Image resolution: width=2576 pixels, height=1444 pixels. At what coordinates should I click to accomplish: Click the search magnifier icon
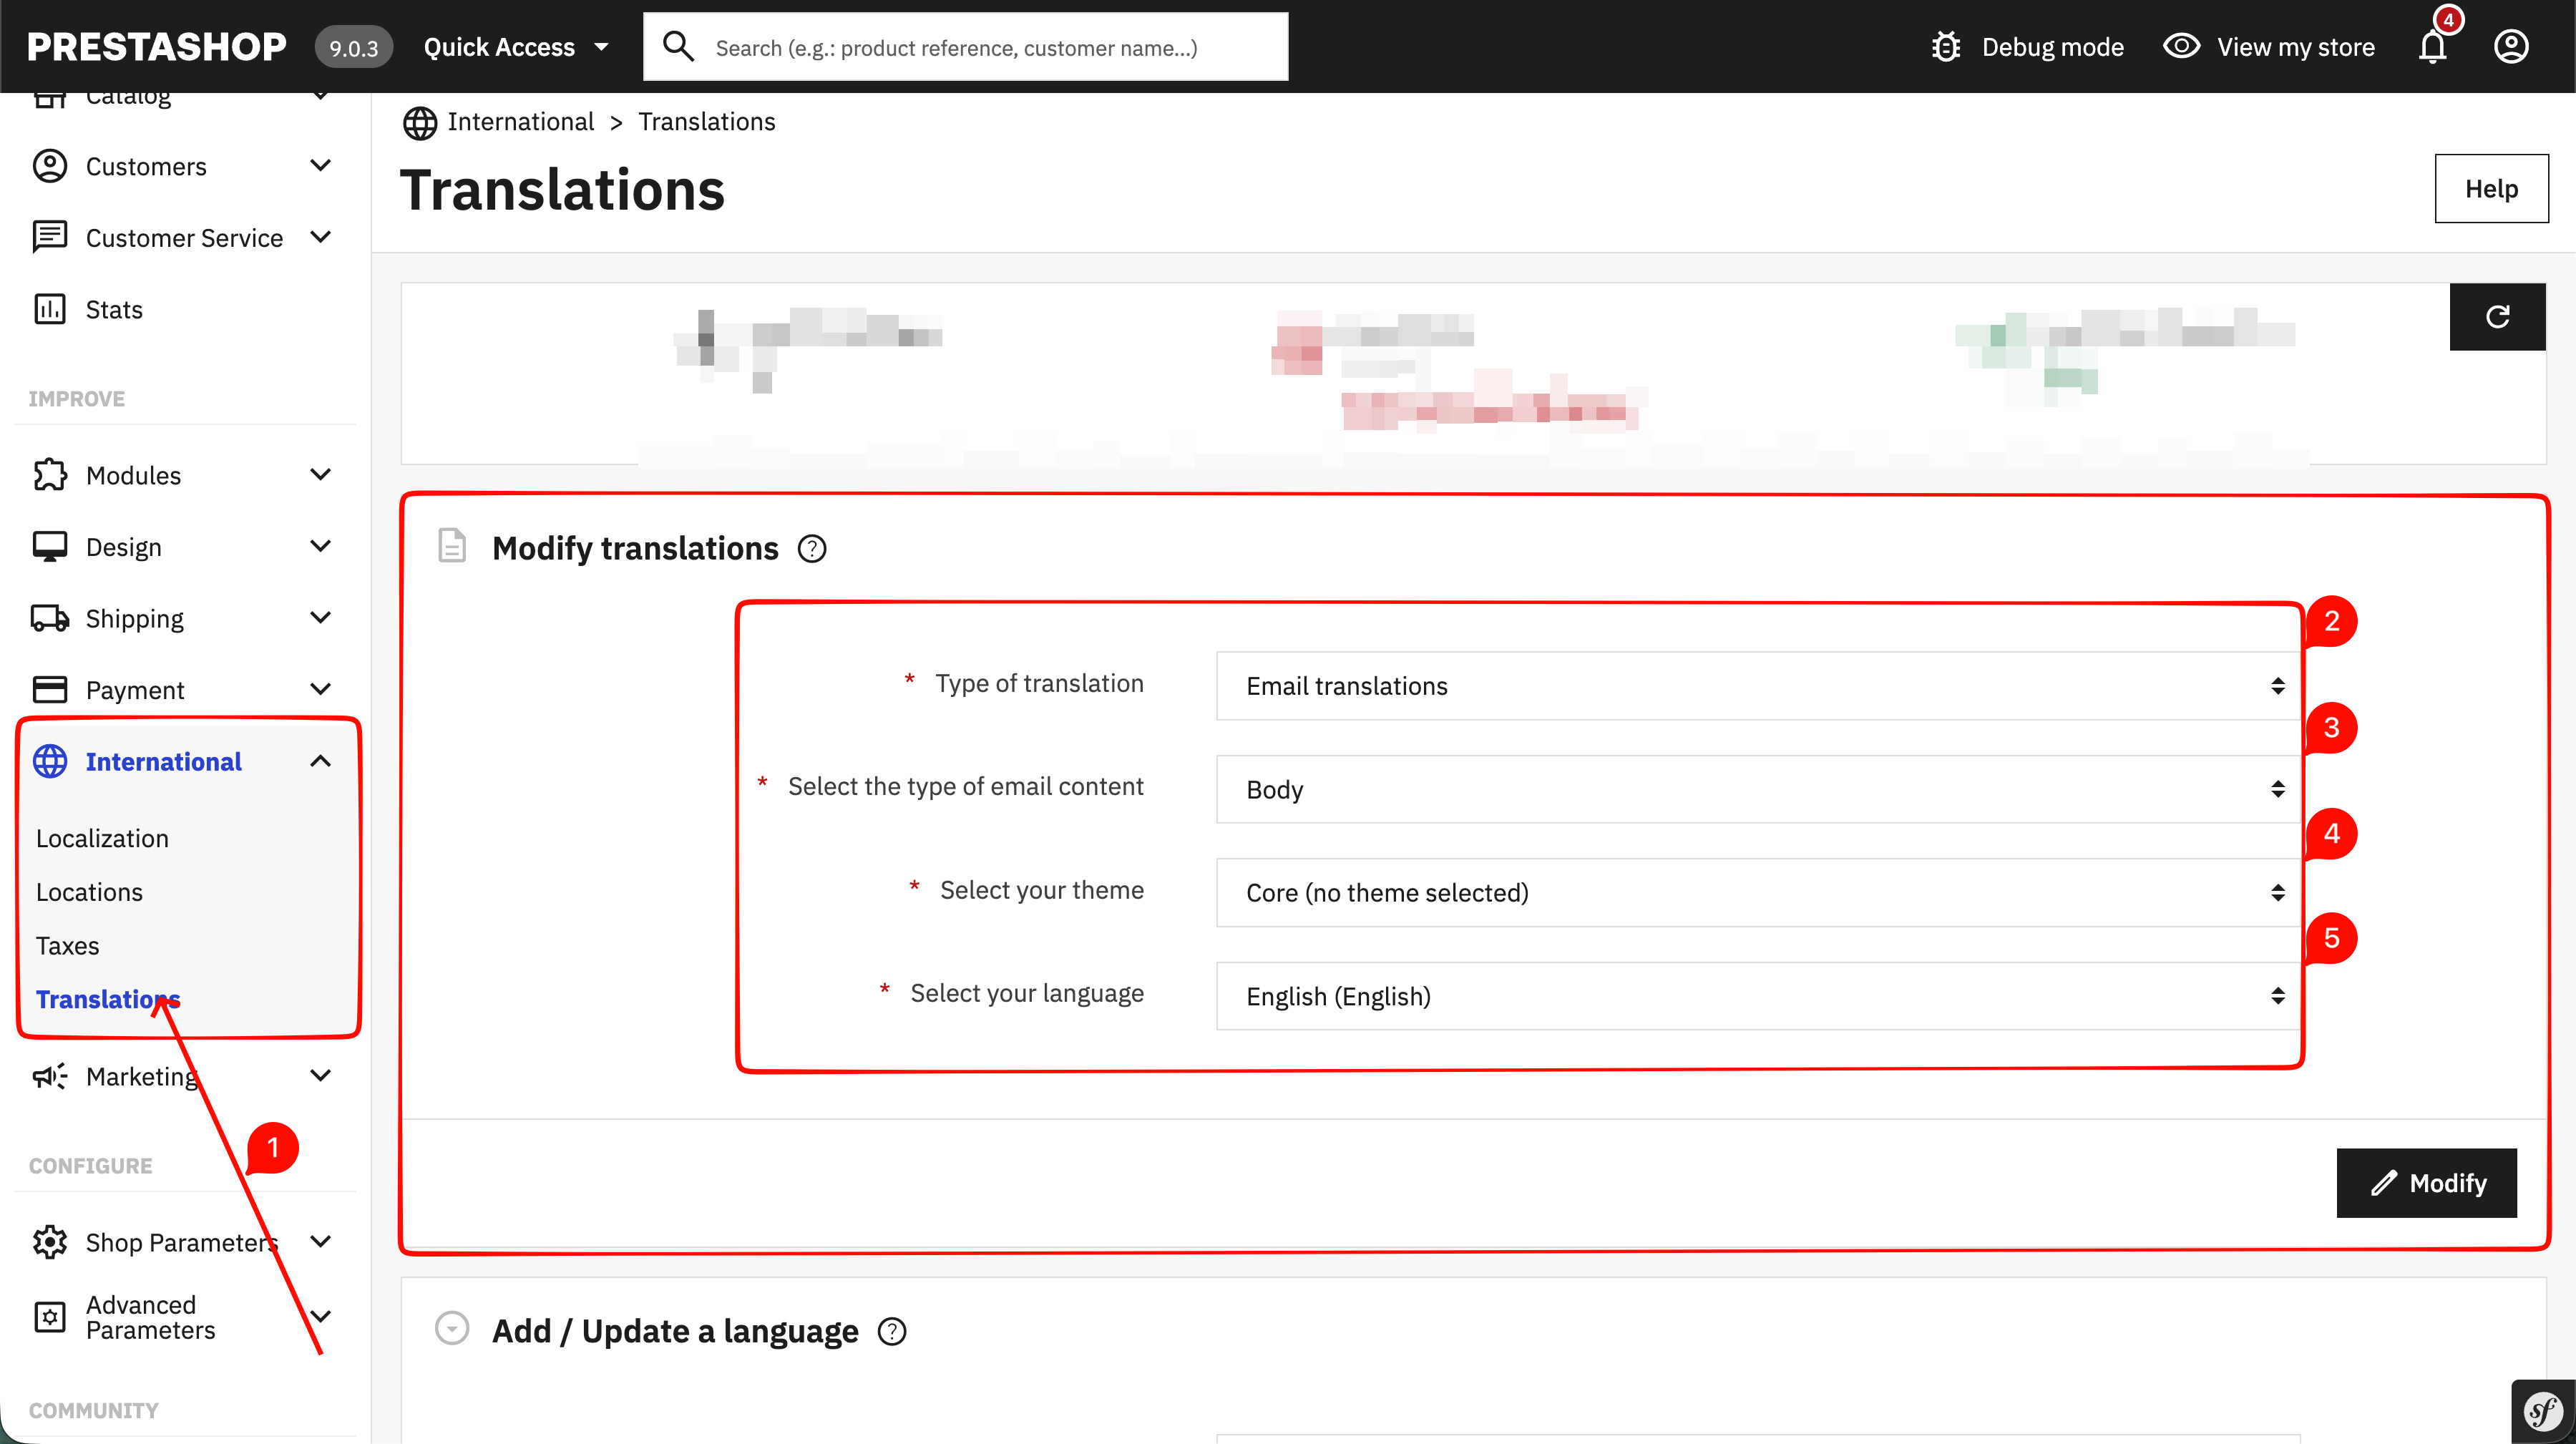[x=678, y=46]
